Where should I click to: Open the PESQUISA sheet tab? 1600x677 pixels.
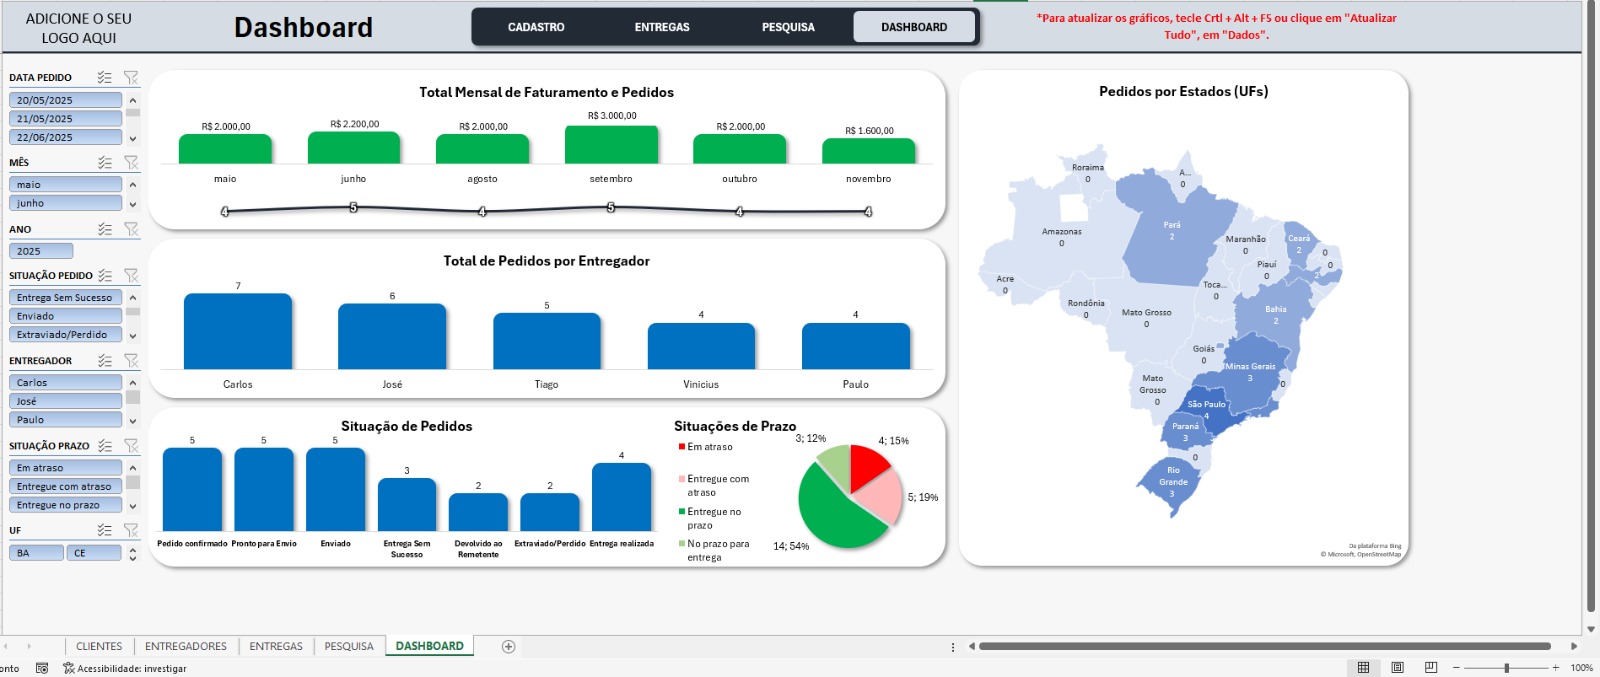click(349, 646)
